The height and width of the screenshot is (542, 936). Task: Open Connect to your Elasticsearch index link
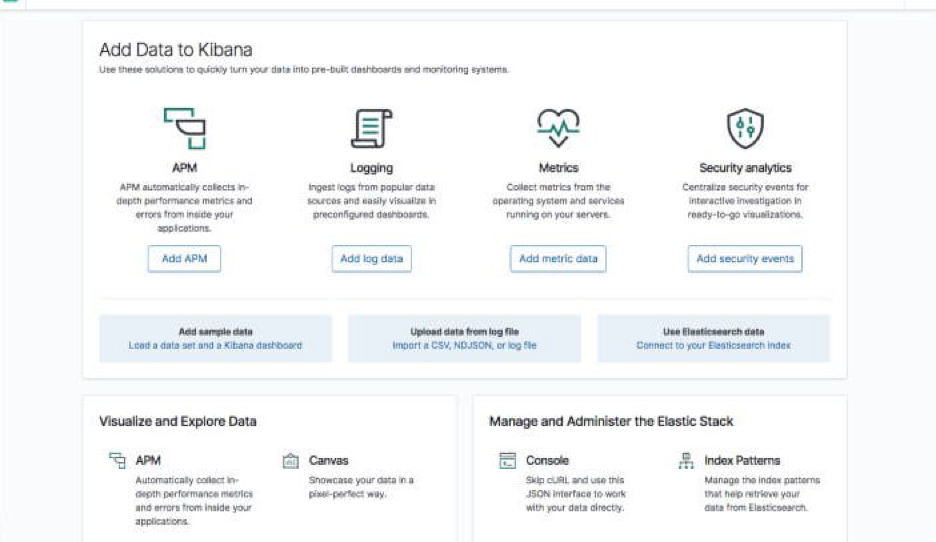713,346
